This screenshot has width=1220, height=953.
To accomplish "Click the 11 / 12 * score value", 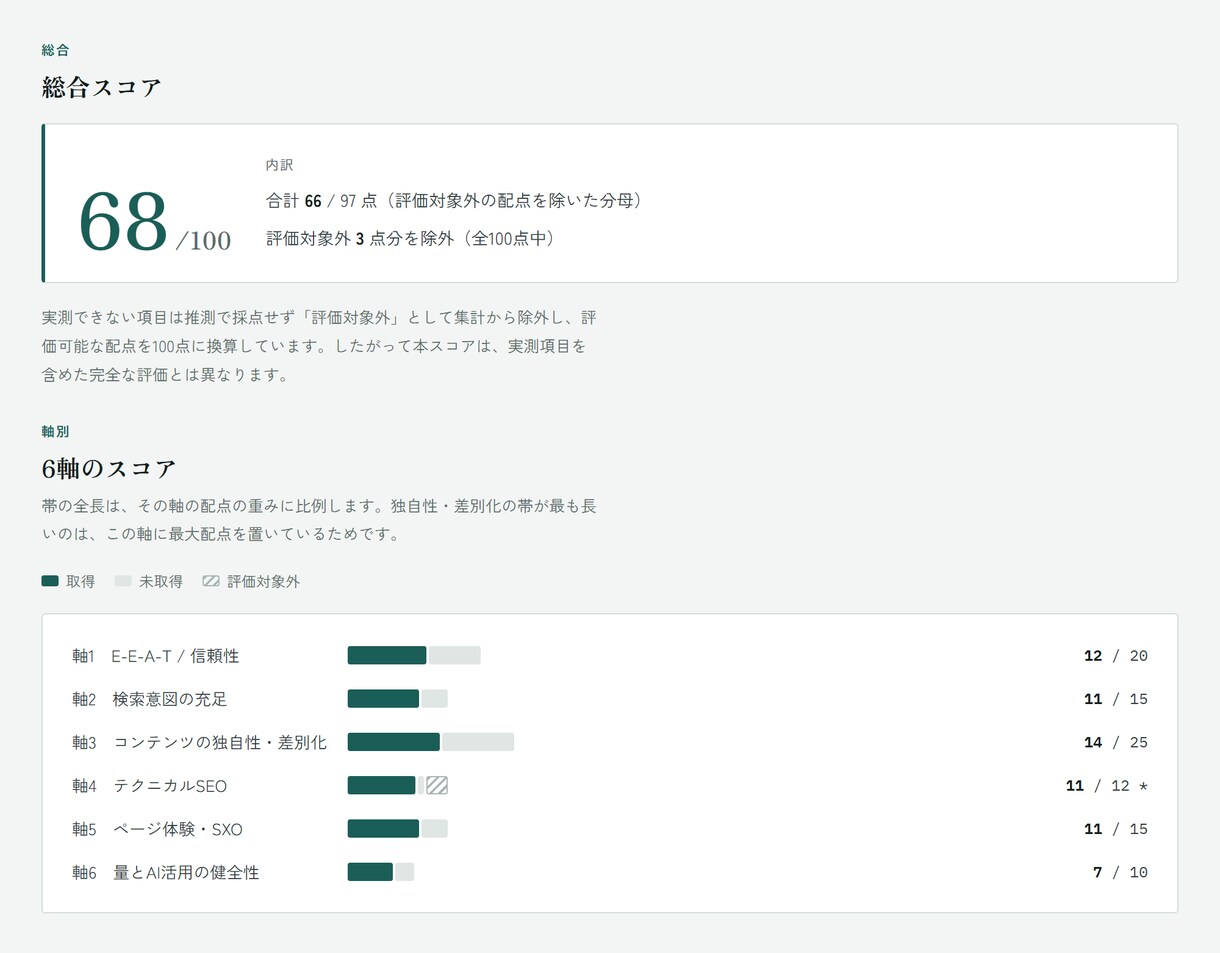I will pyautogui.click(x=1107, y=786).
